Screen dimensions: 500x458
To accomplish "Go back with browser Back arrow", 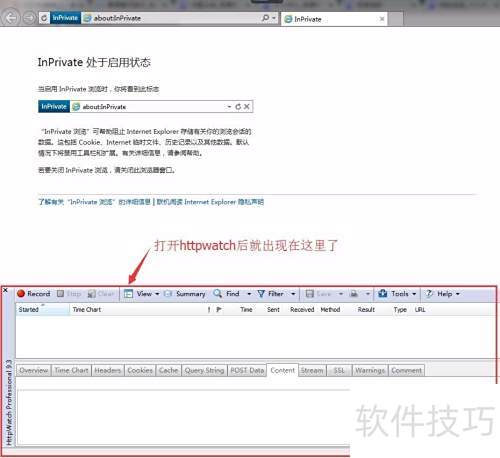I will (11, 18).
